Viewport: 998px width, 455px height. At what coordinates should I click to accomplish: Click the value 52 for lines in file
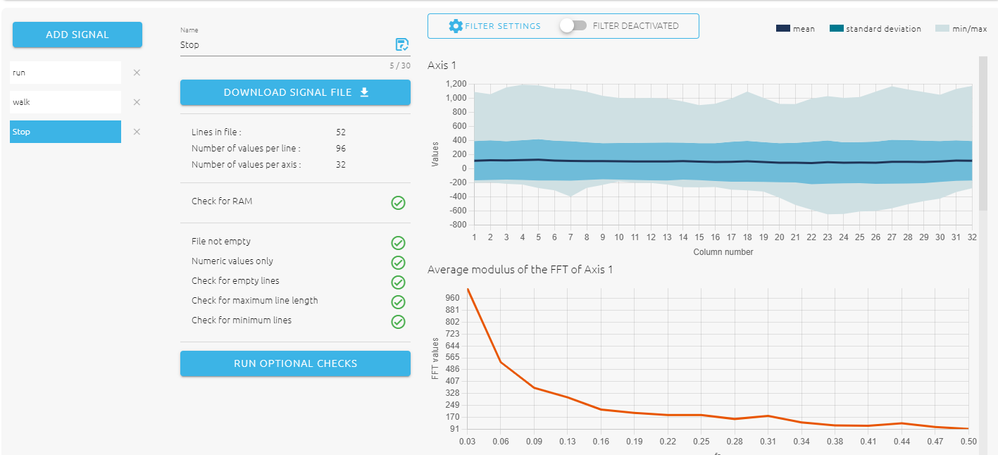pyautogui.click(x=341, y=132)
